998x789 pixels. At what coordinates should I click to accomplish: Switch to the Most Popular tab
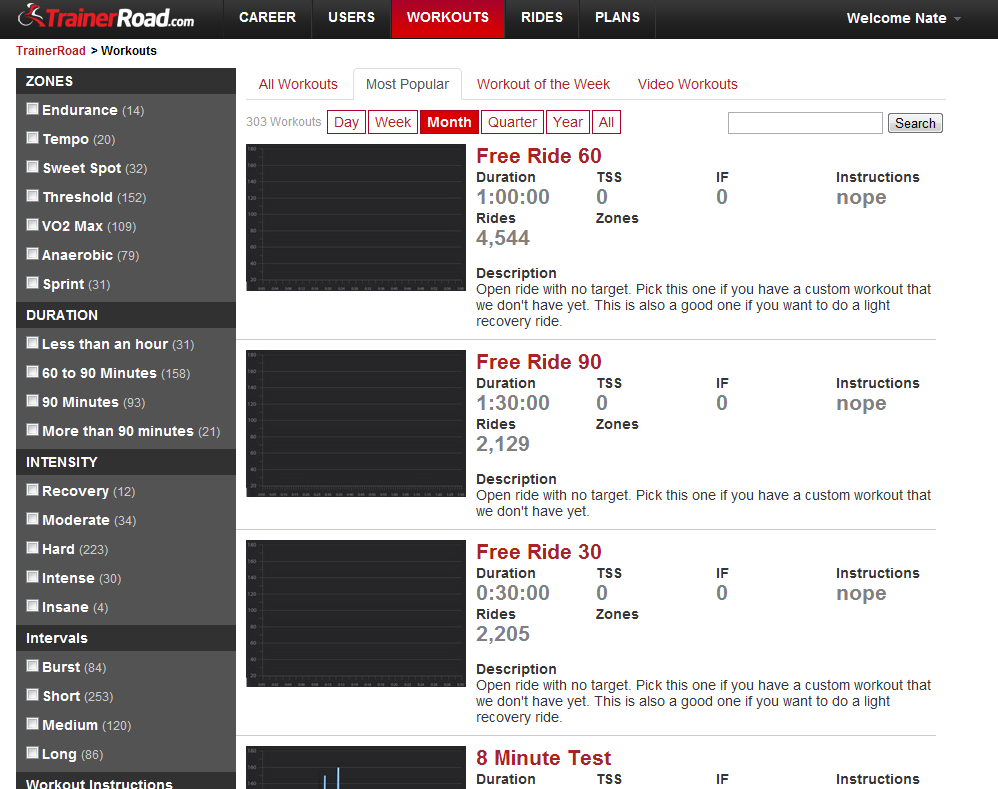[407, 84]
